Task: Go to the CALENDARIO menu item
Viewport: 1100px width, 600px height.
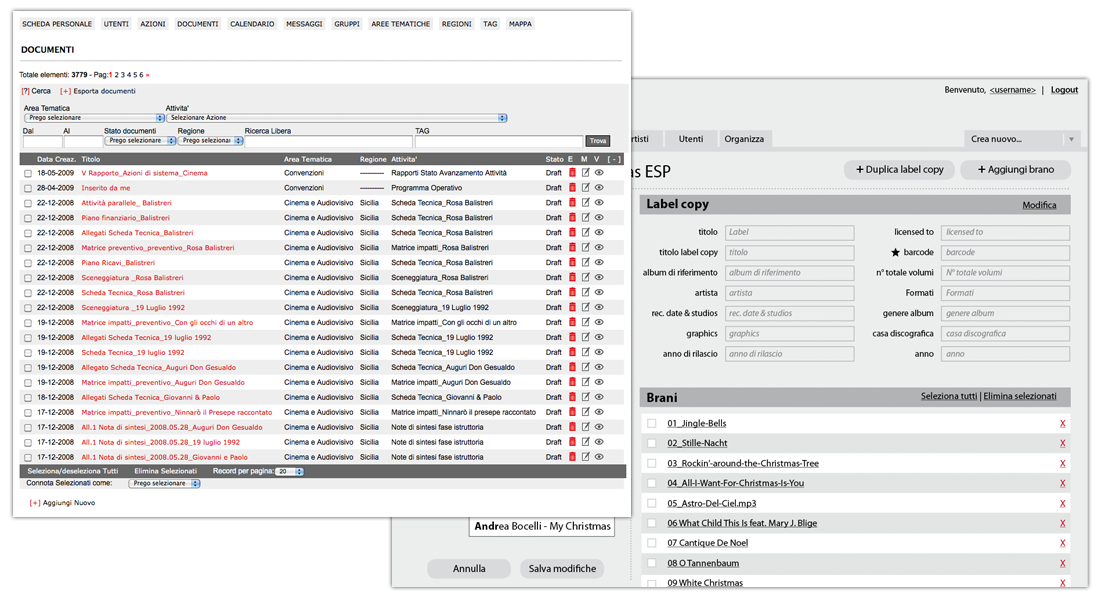Action: (x=253, y=24)
